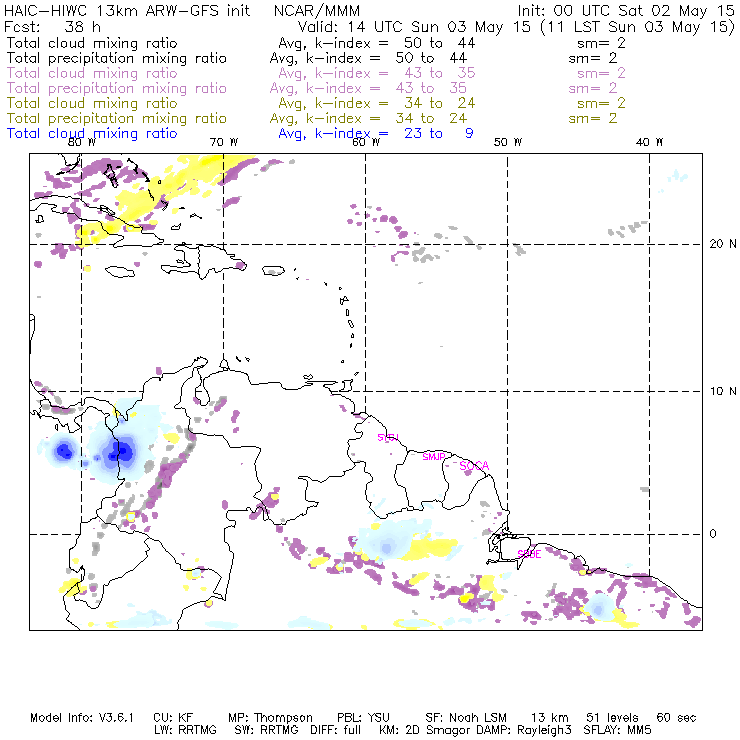Click the '51 levels' footer text
This screenshot has width=740, height=740.
[612, 718]
